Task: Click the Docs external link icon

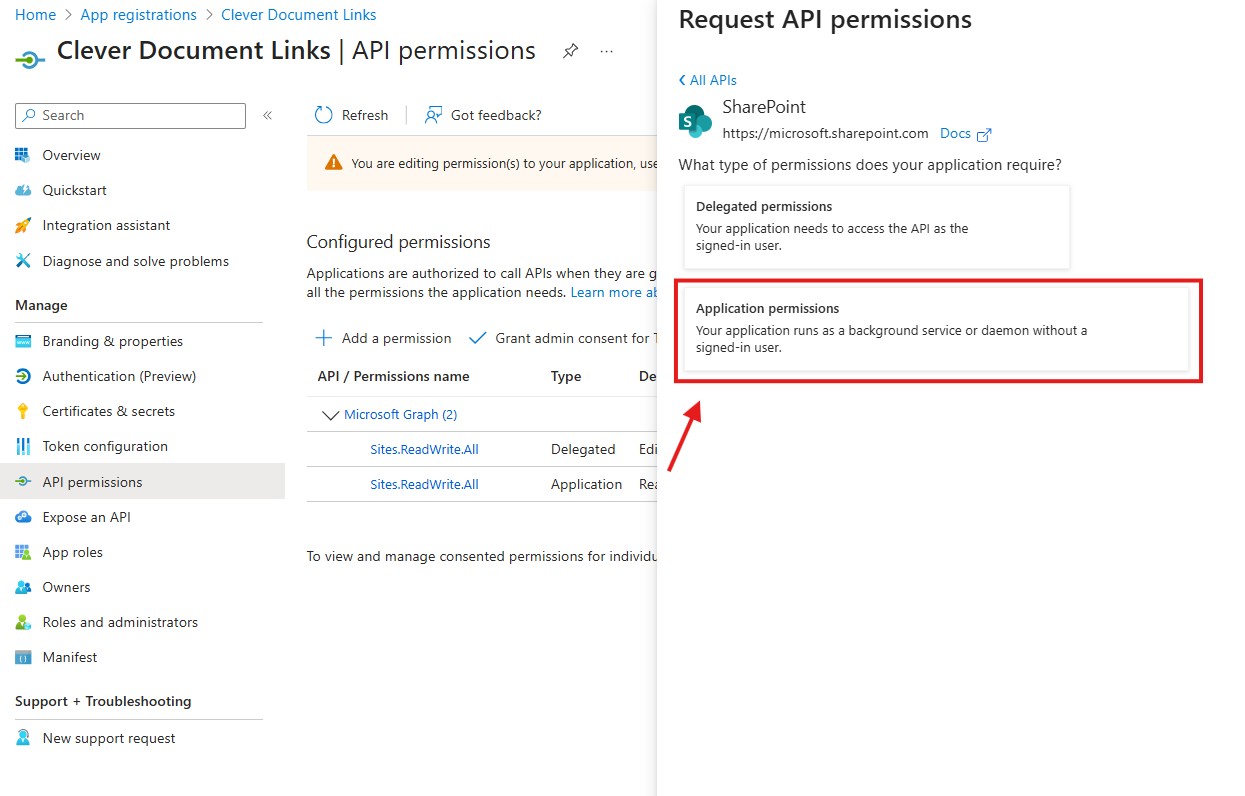Action: [984, 134]
